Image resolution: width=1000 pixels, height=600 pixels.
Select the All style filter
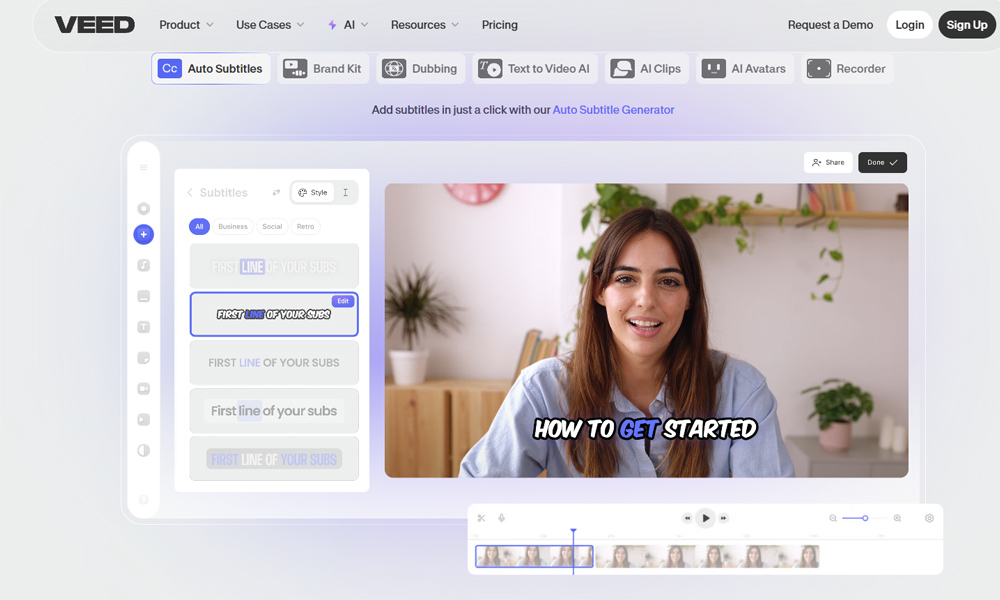tap(199, 226)
